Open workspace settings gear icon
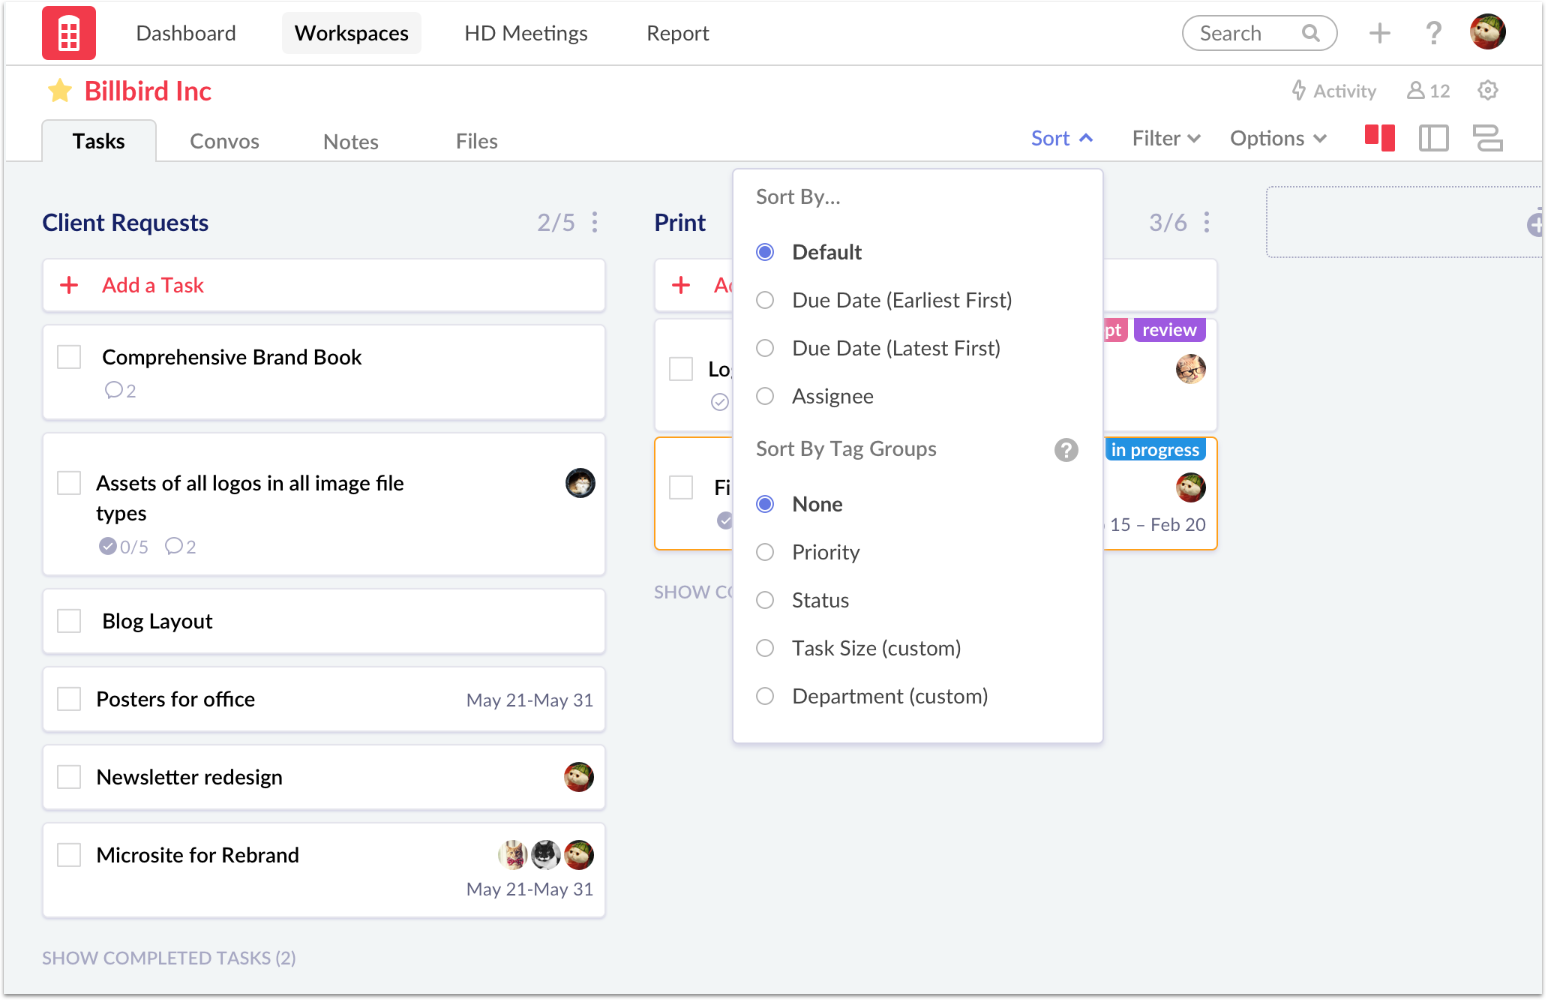The image size is (1546, 1000). (1487, 91)
